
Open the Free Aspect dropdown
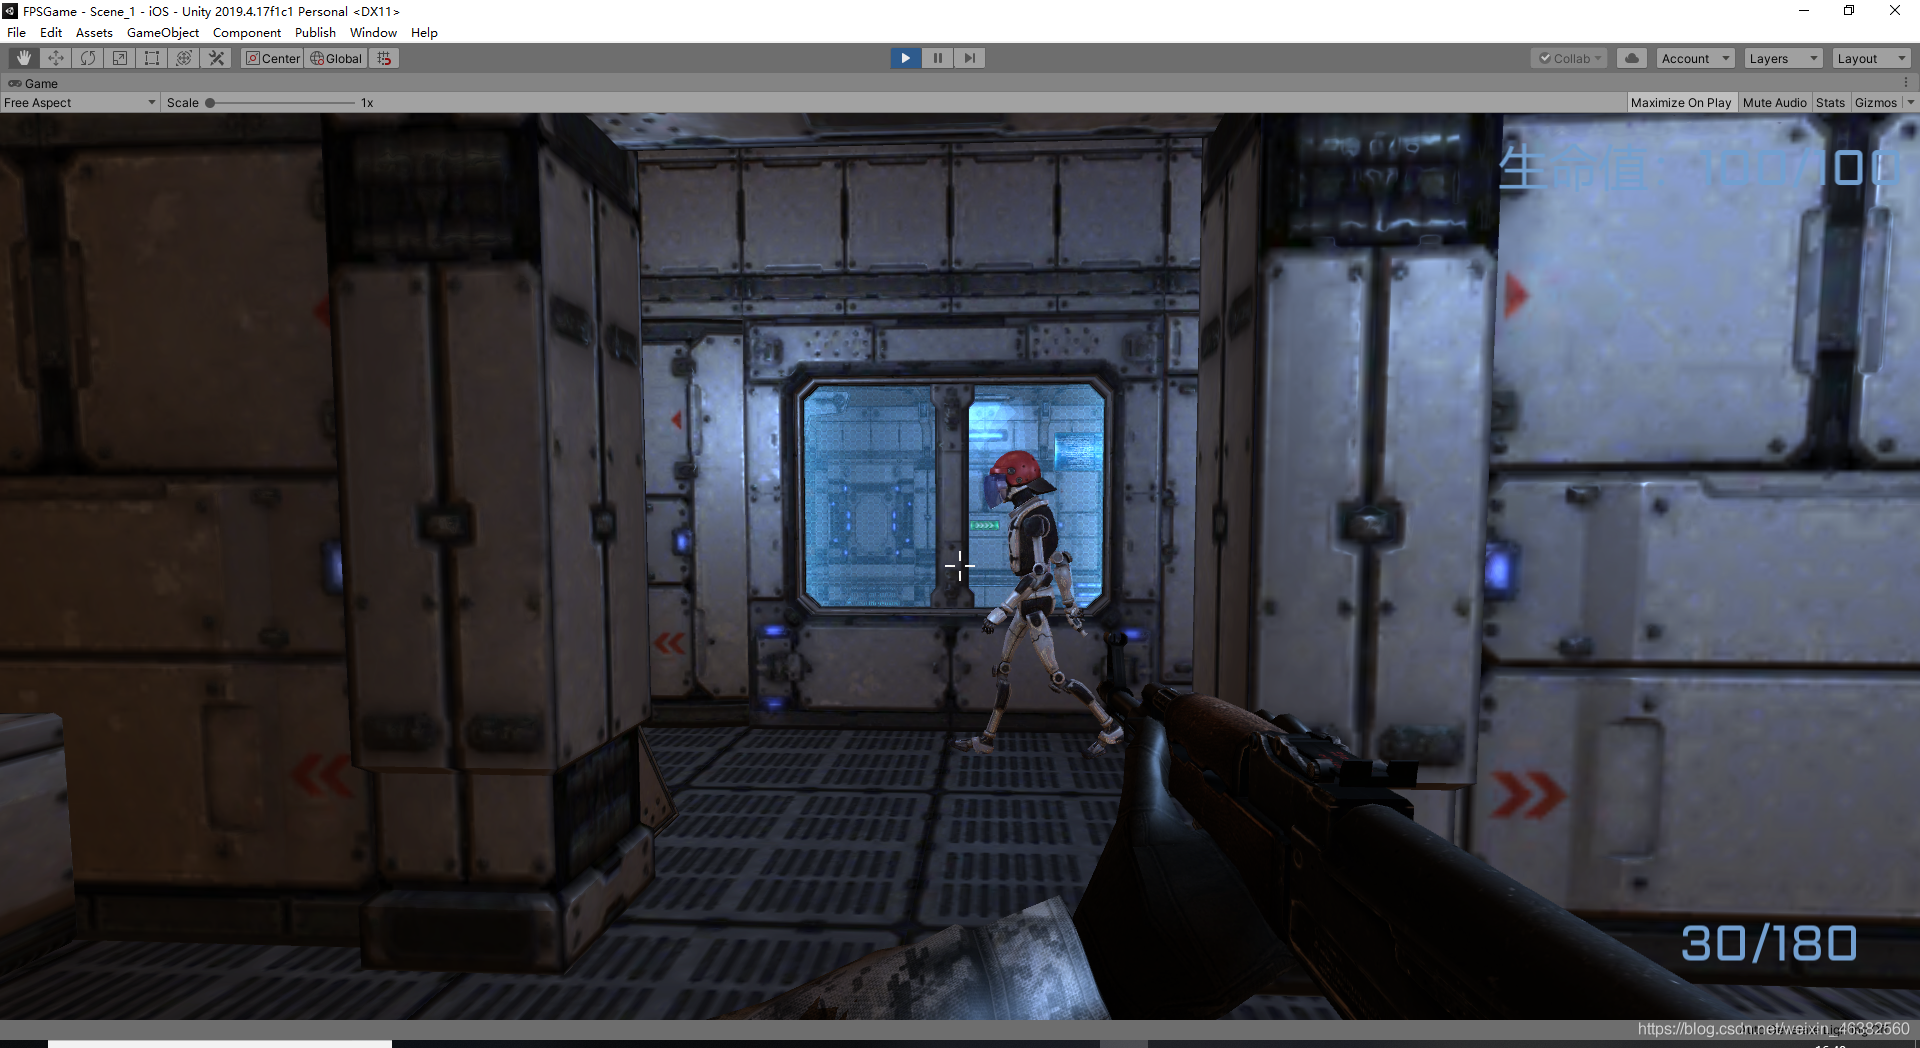[80, 103]
